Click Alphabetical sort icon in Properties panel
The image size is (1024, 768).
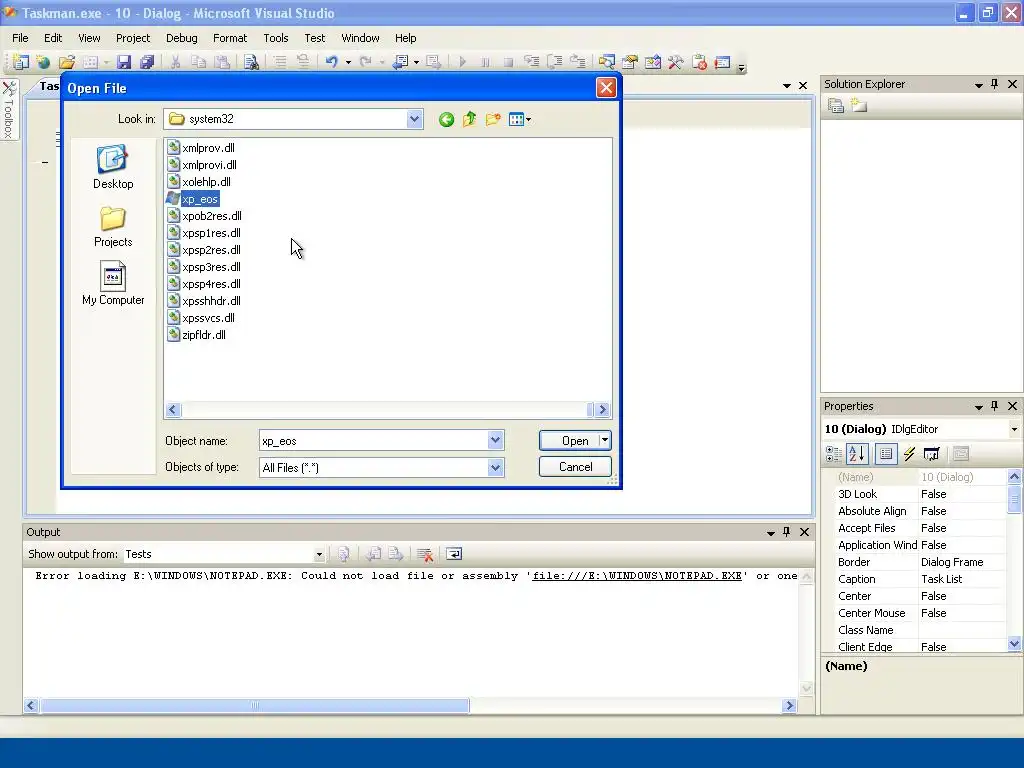pyautogui.click(x=857, y=454)
